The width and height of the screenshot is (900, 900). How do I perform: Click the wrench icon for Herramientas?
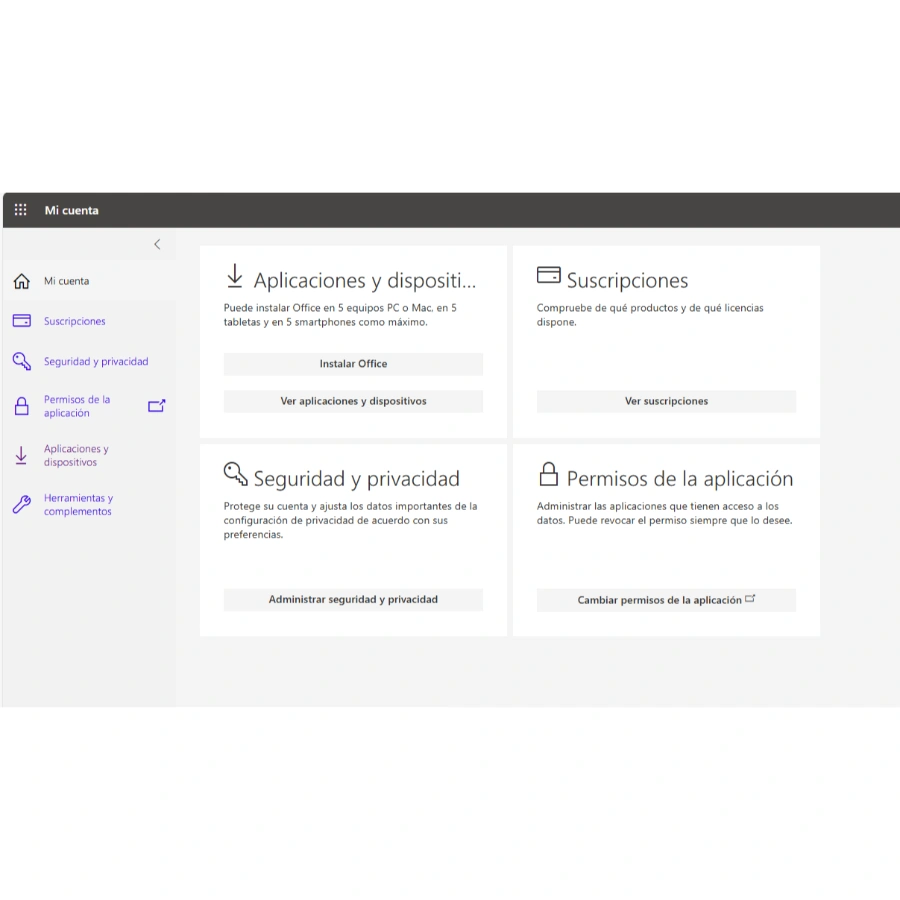pos(21,505)
